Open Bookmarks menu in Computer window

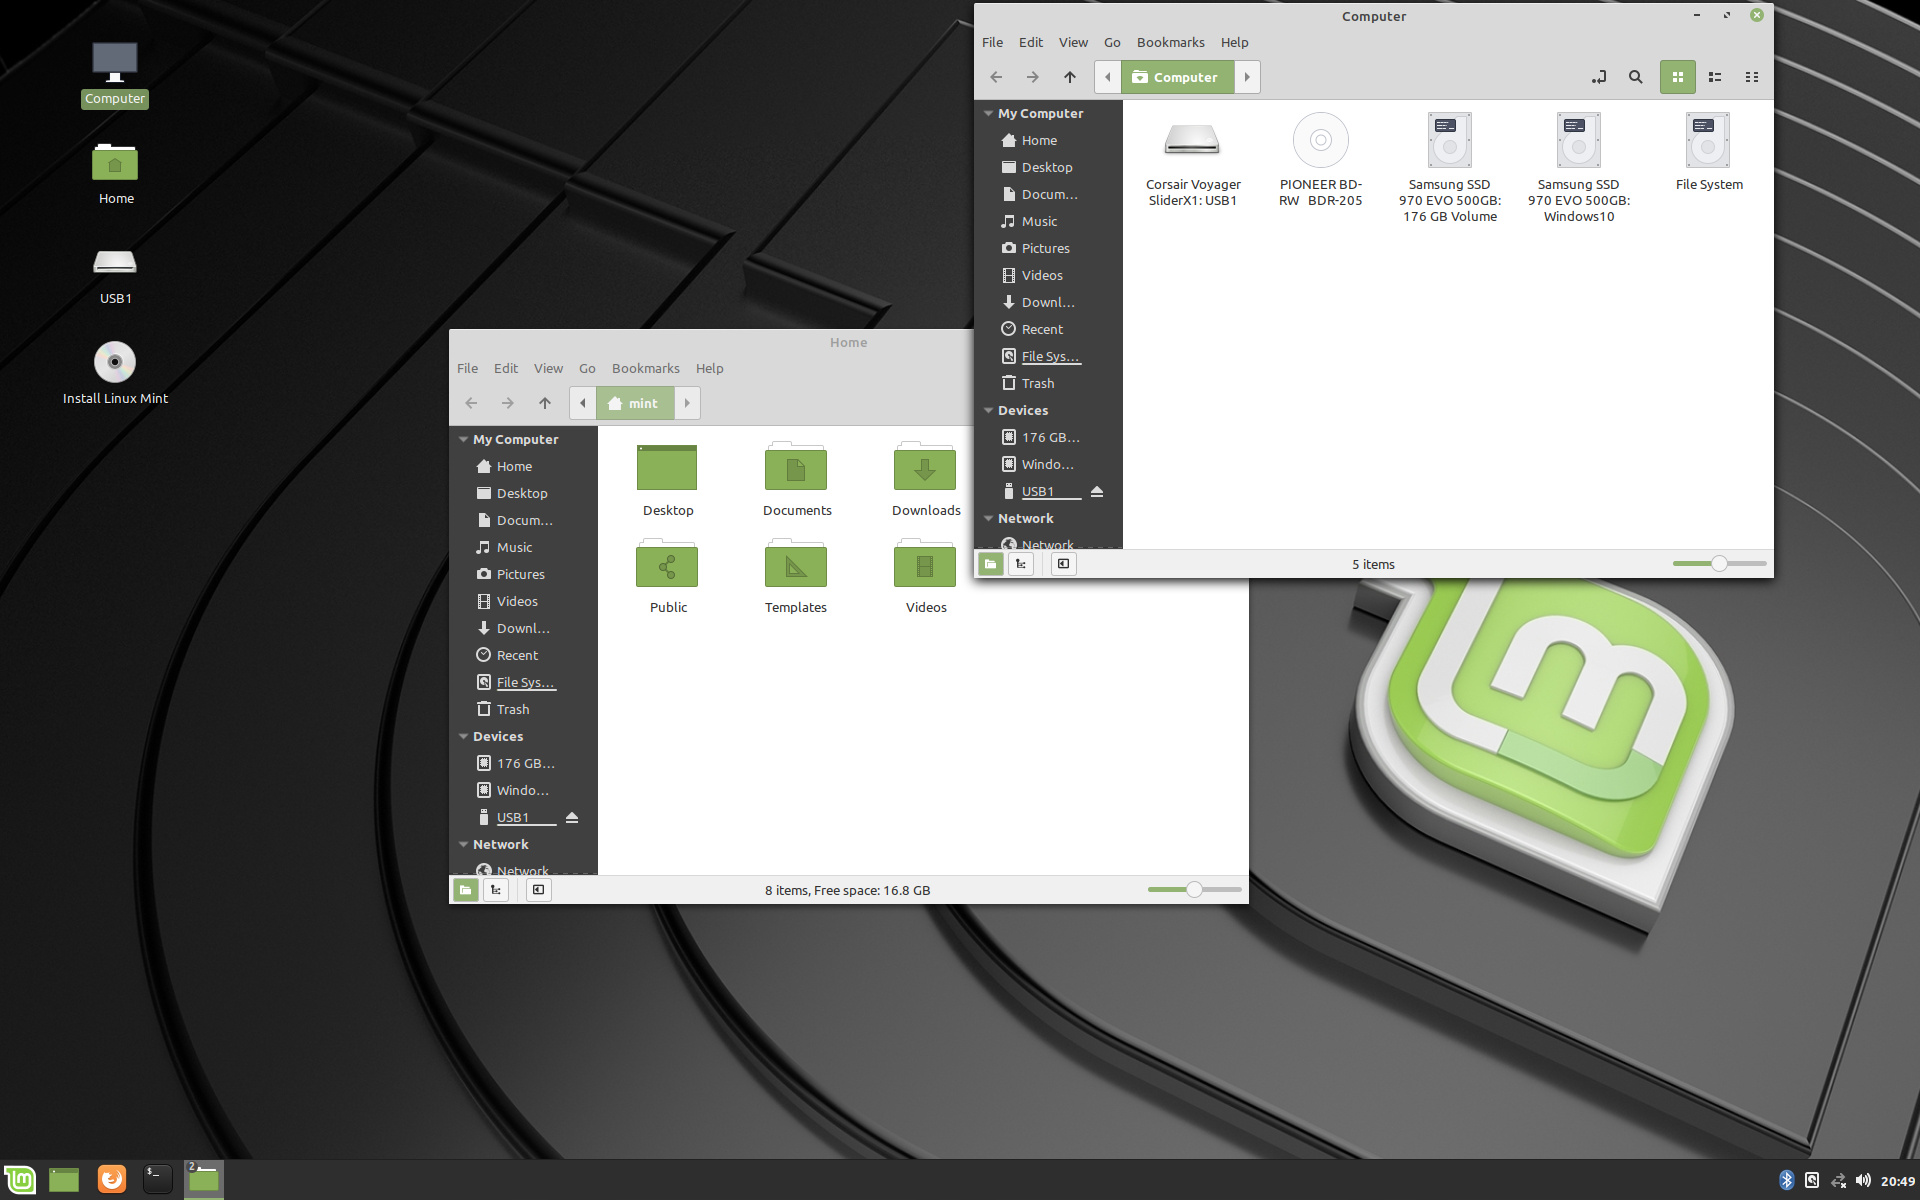pyautogui.click(x=1170, y=42)
